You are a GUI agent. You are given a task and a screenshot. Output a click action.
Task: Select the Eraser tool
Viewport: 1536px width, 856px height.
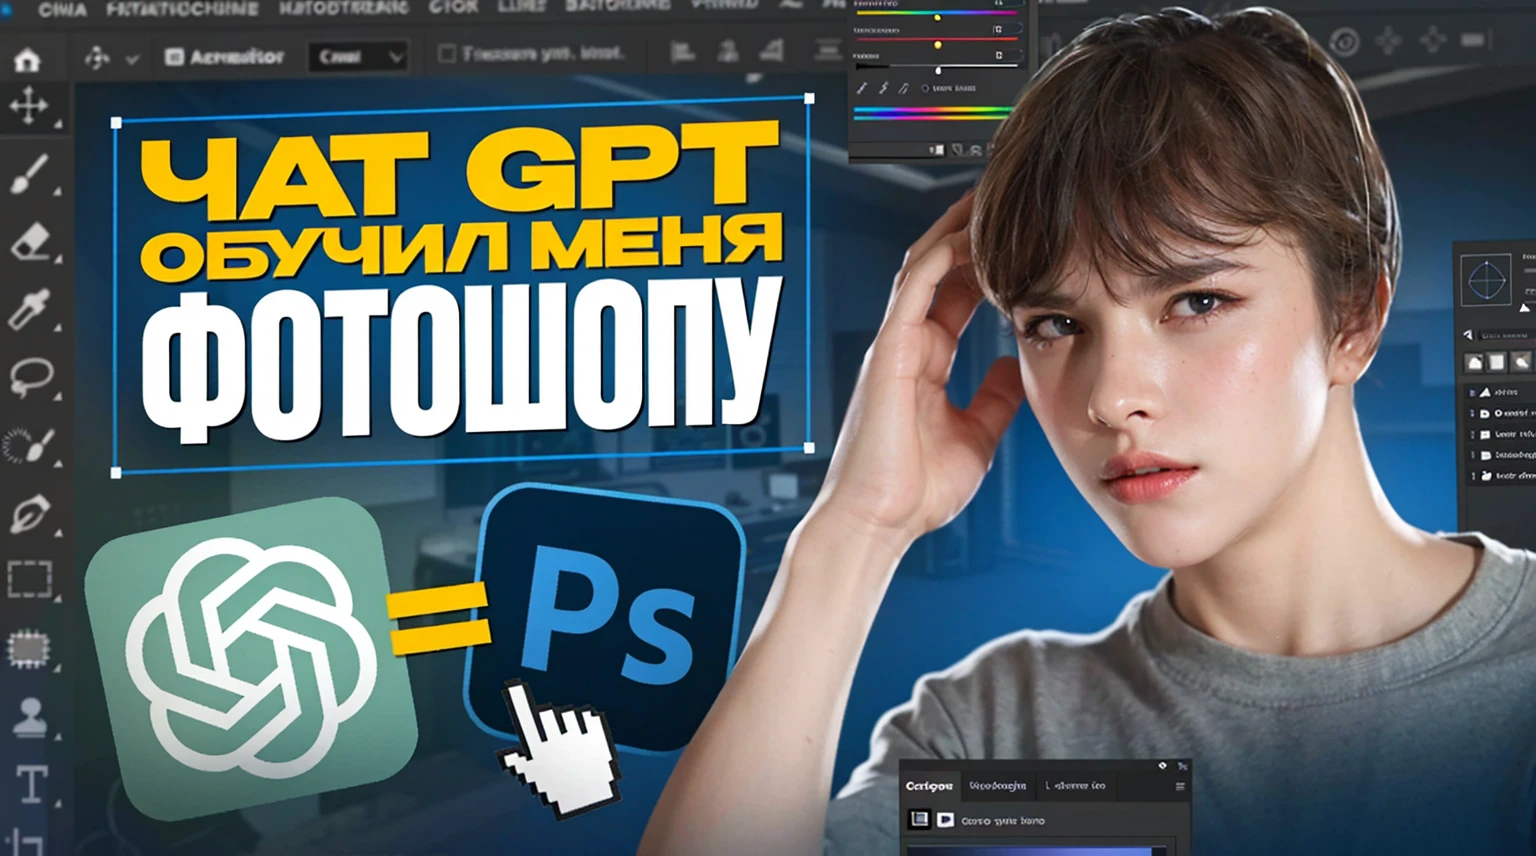pos(30,241)
